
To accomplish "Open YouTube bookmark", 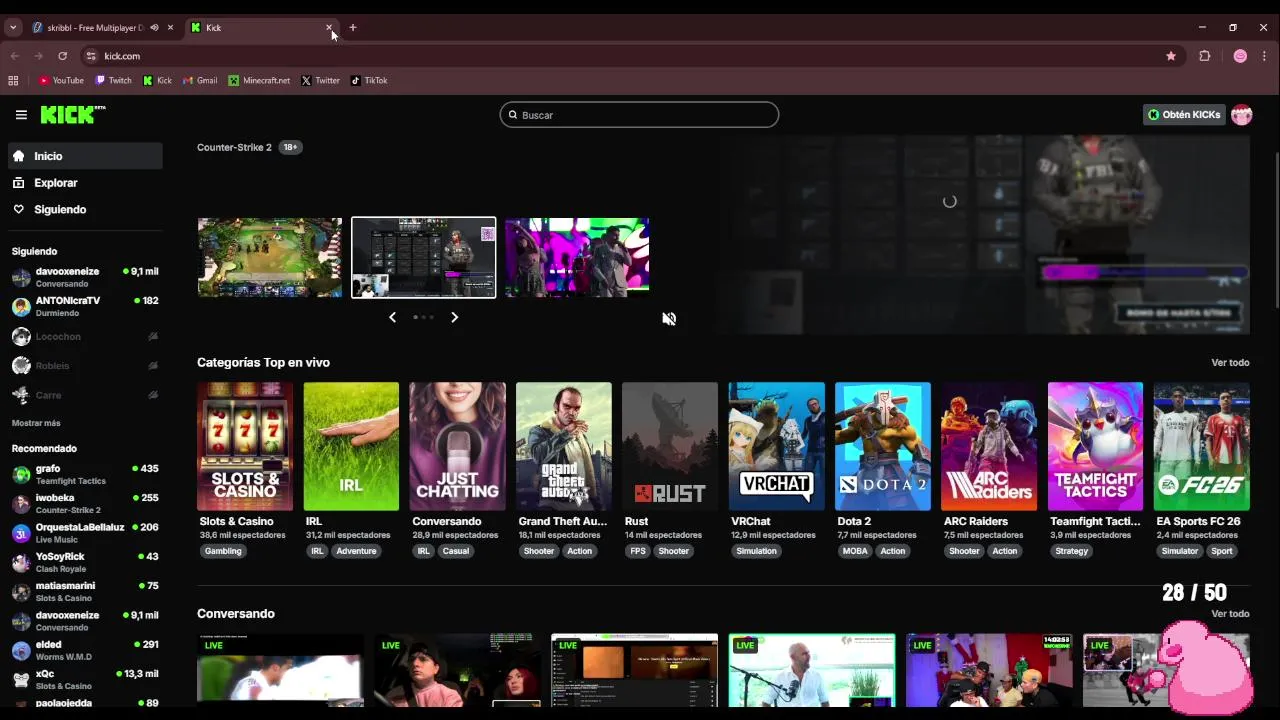I will [x=61, y=80].
